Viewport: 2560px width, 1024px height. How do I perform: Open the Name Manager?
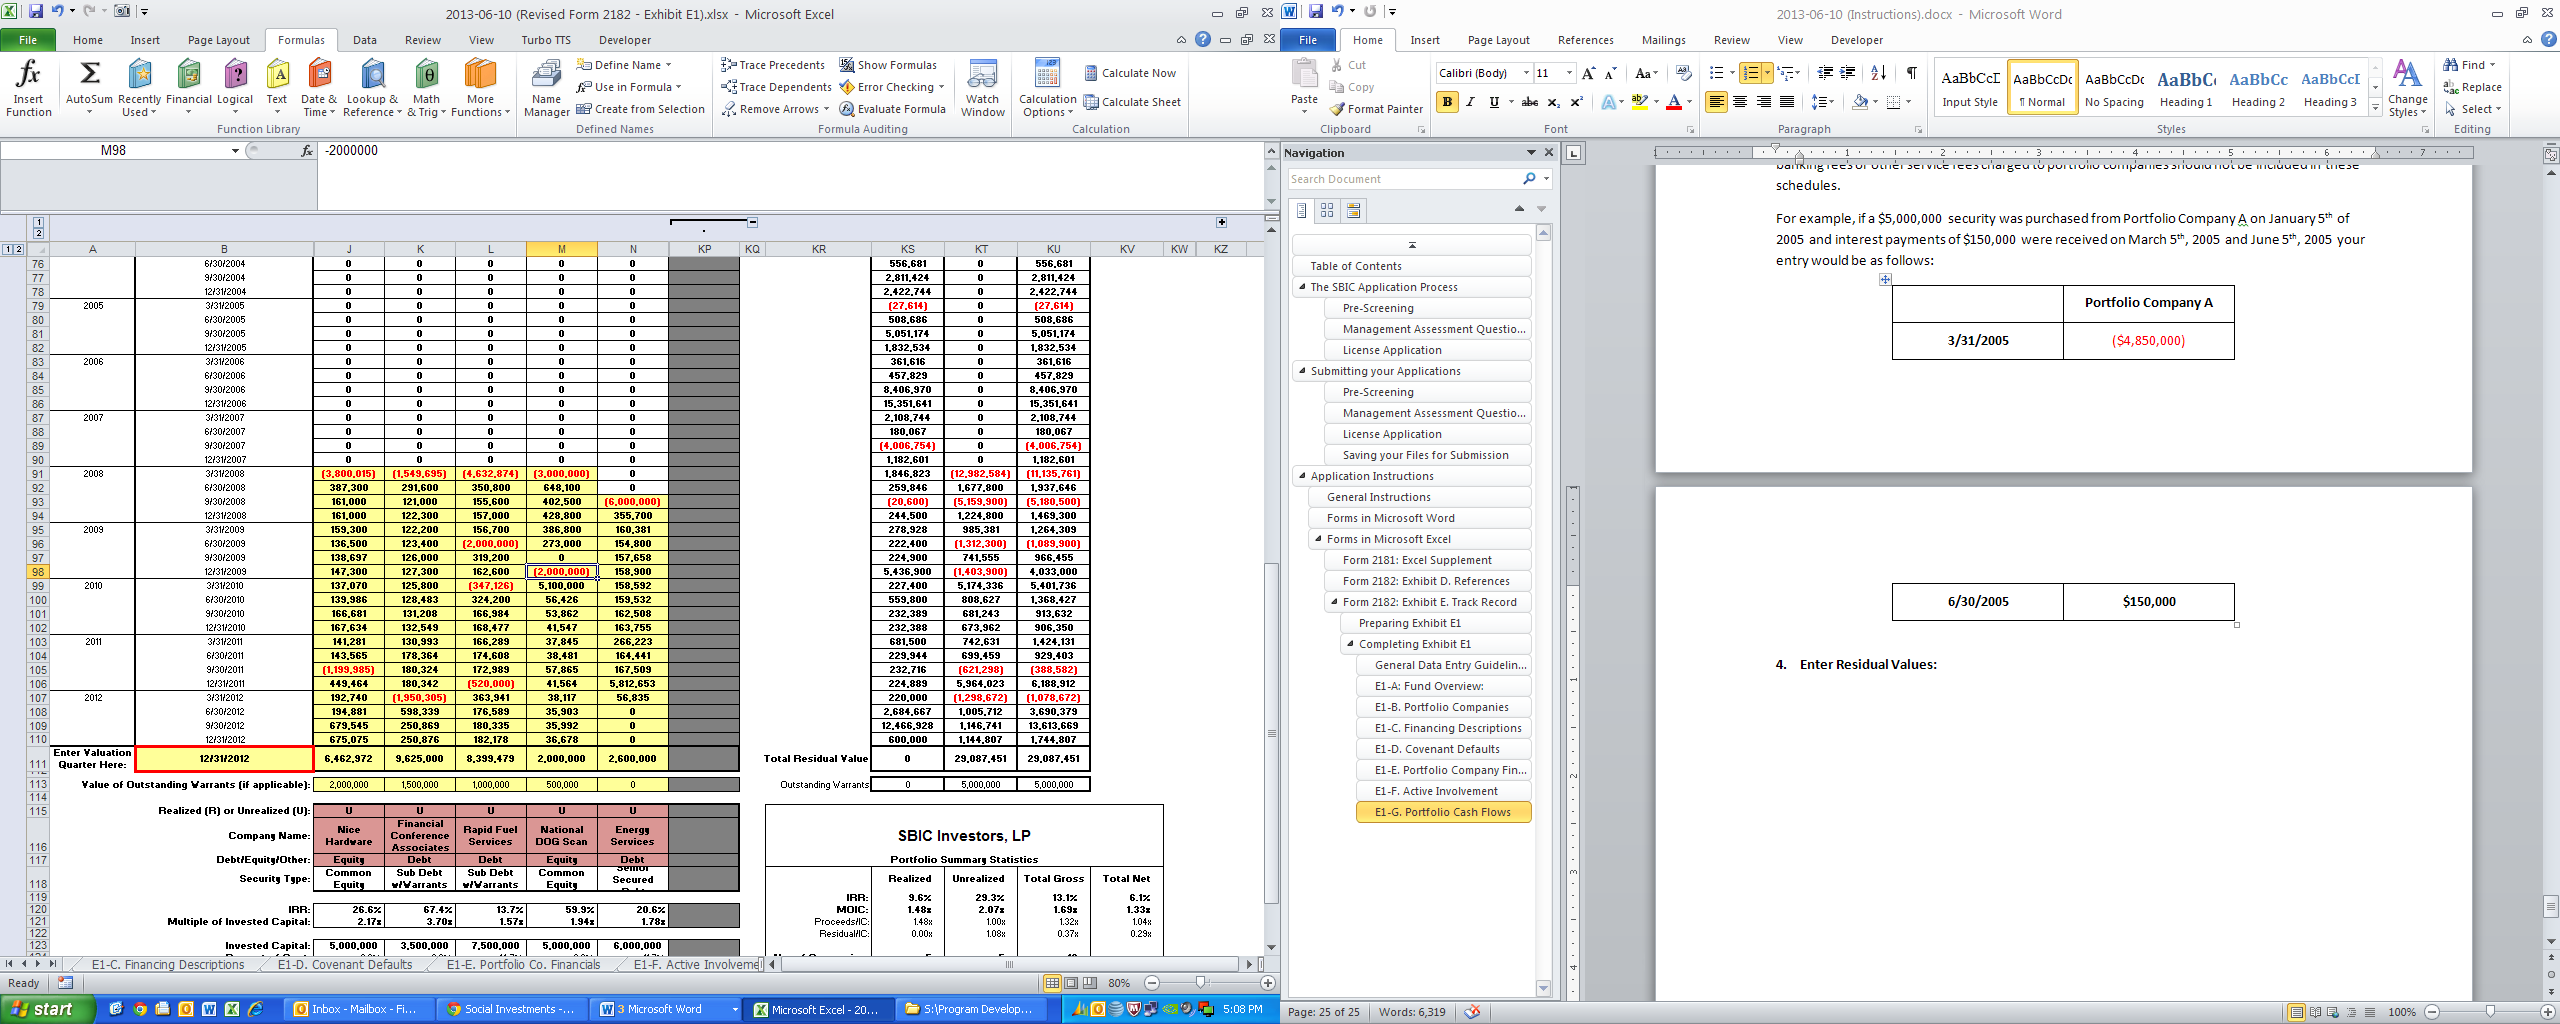click(x=546, y=87)
